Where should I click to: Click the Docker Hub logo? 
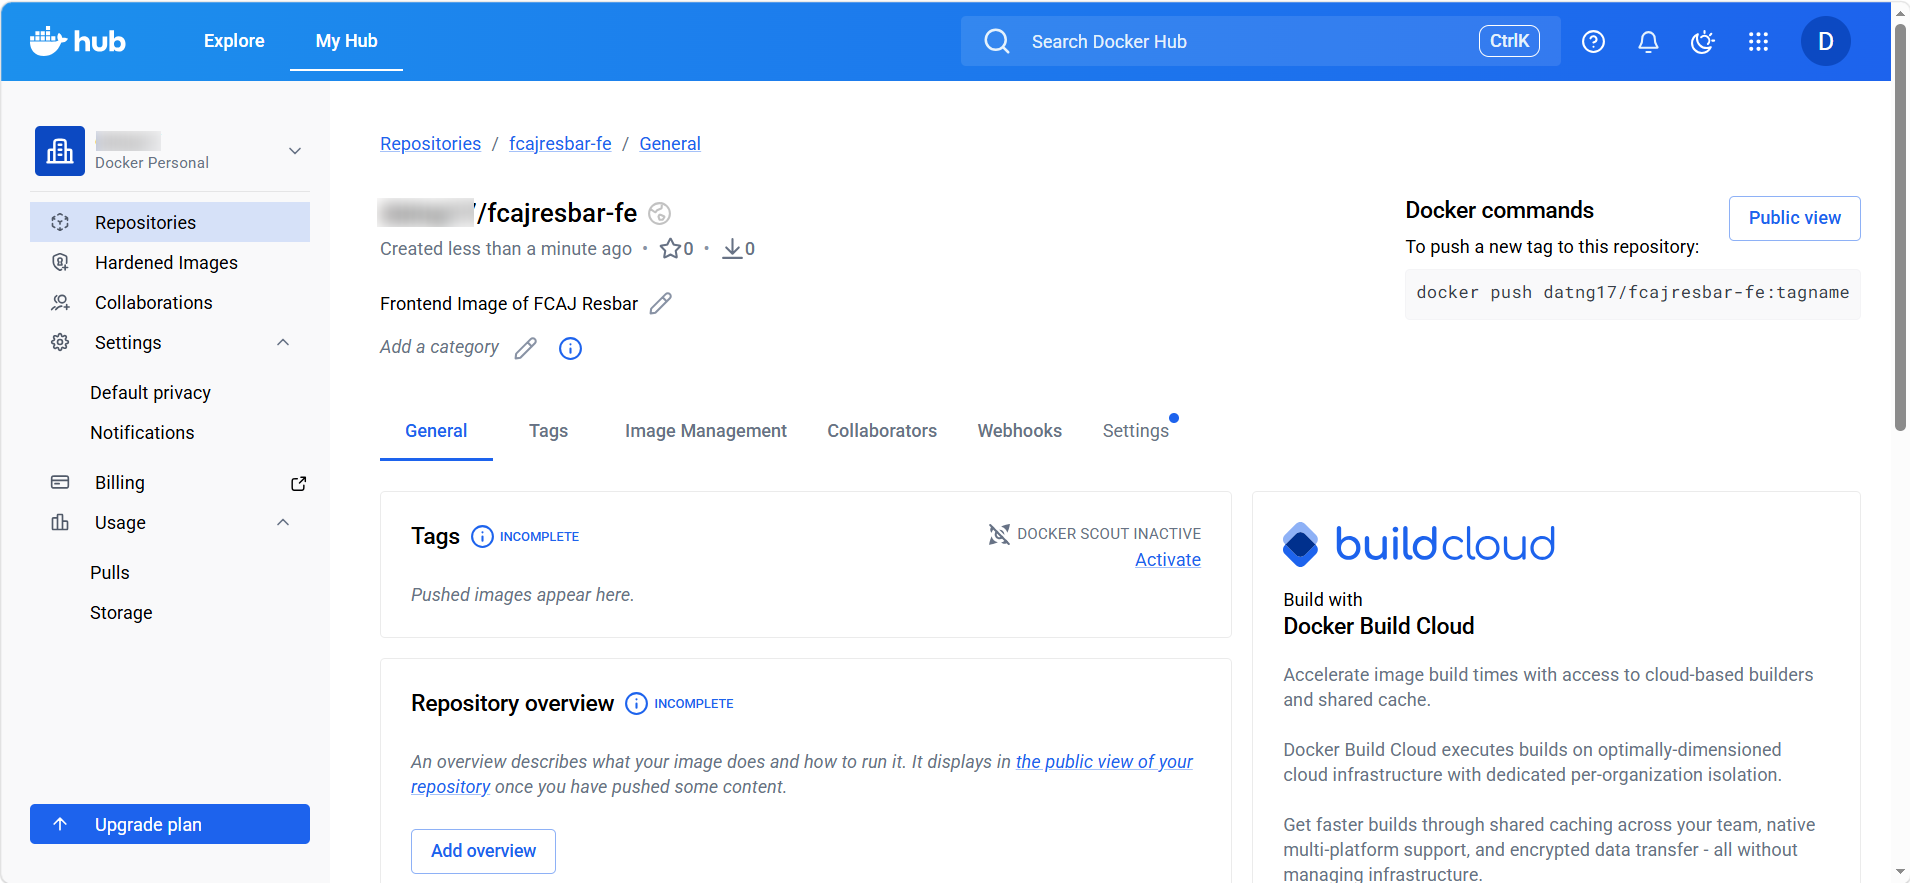[x=78, y=41]
